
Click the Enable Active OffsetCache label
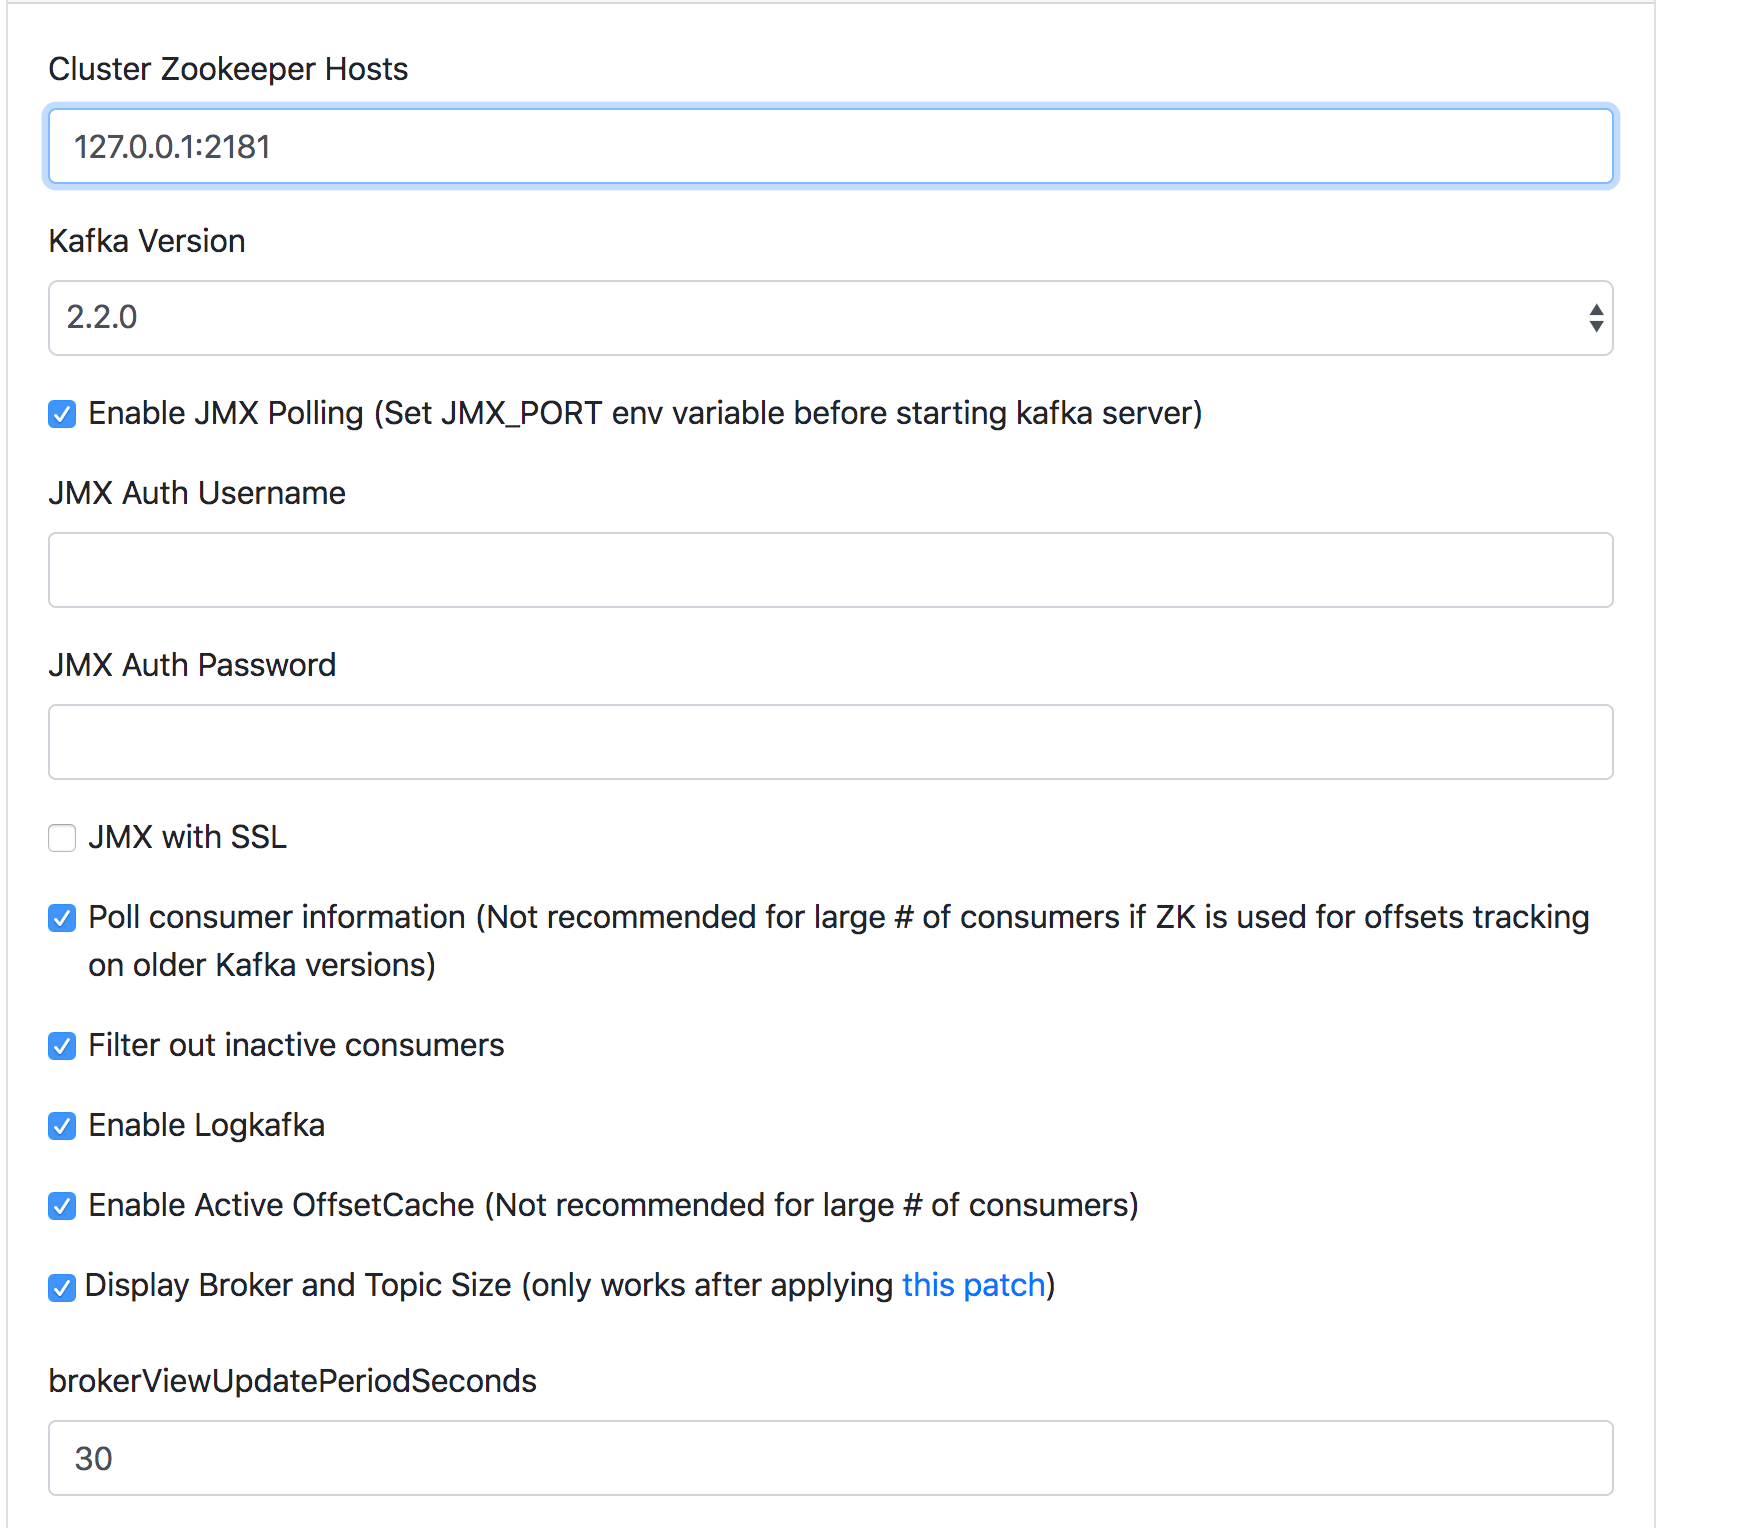point(613,1205)
